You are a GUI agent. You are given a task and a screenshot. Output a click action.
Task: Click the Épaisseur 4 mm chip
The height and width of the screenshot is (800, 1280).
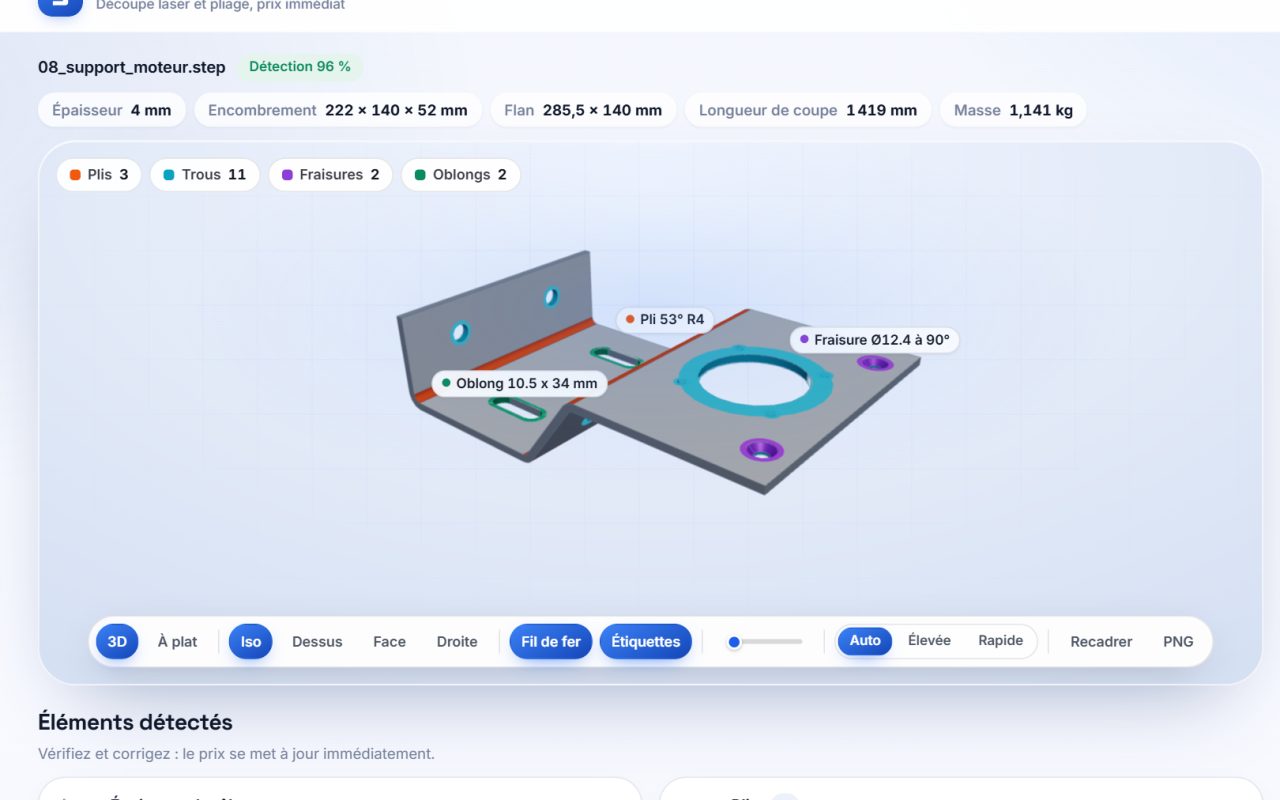[112, 110]
